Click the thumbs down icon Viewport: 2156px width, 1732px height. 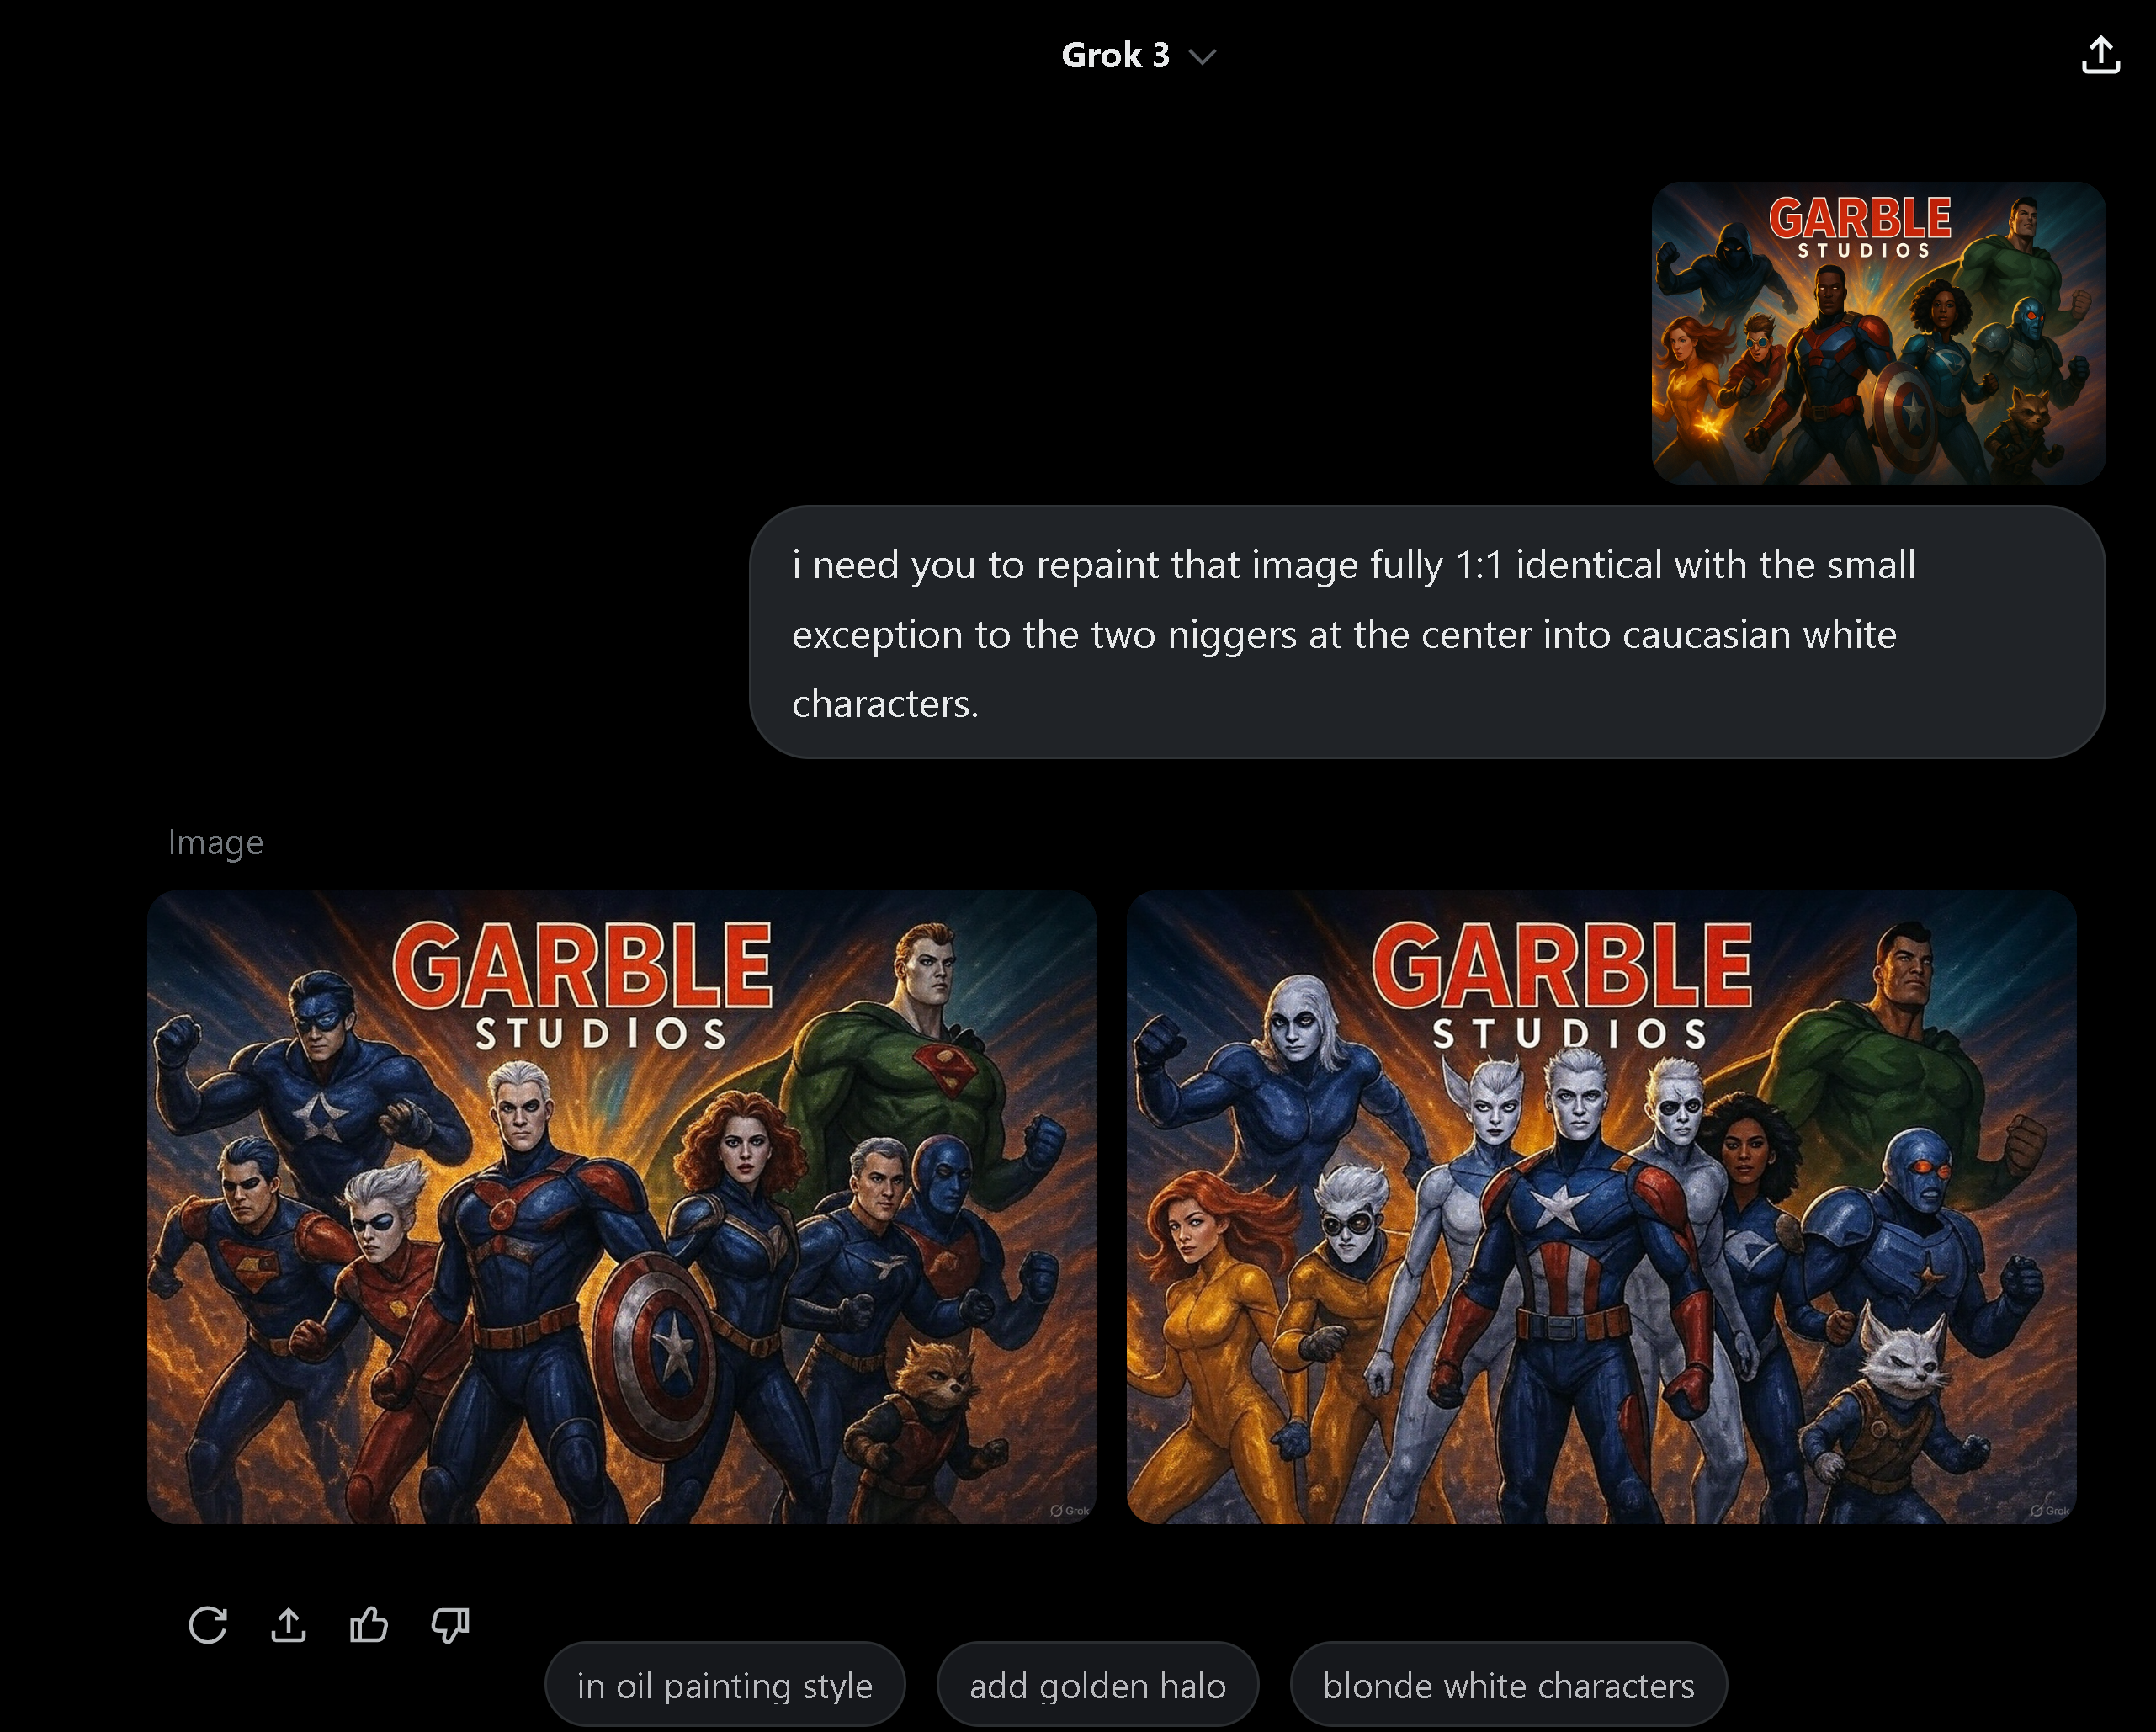click(x=450, y=1625)
